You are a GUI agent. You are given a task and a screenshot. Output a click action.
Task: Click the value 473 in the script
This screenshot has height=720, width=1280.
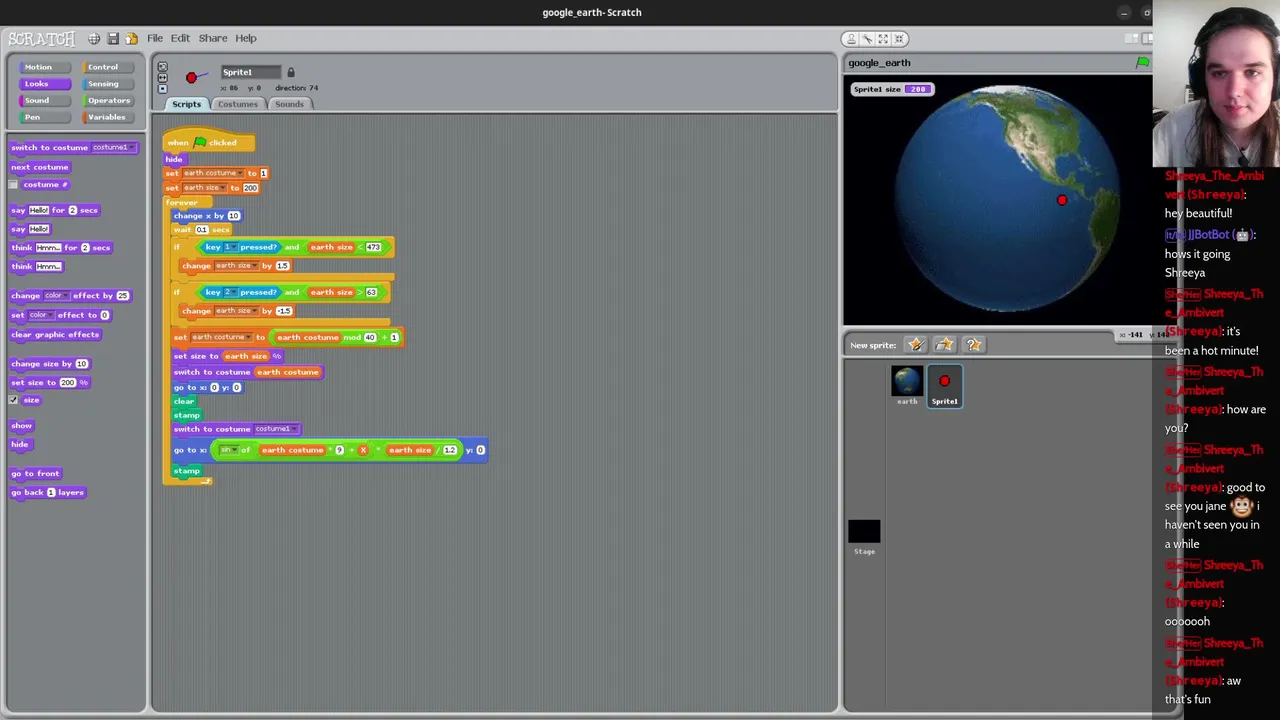tap(373, 247)
